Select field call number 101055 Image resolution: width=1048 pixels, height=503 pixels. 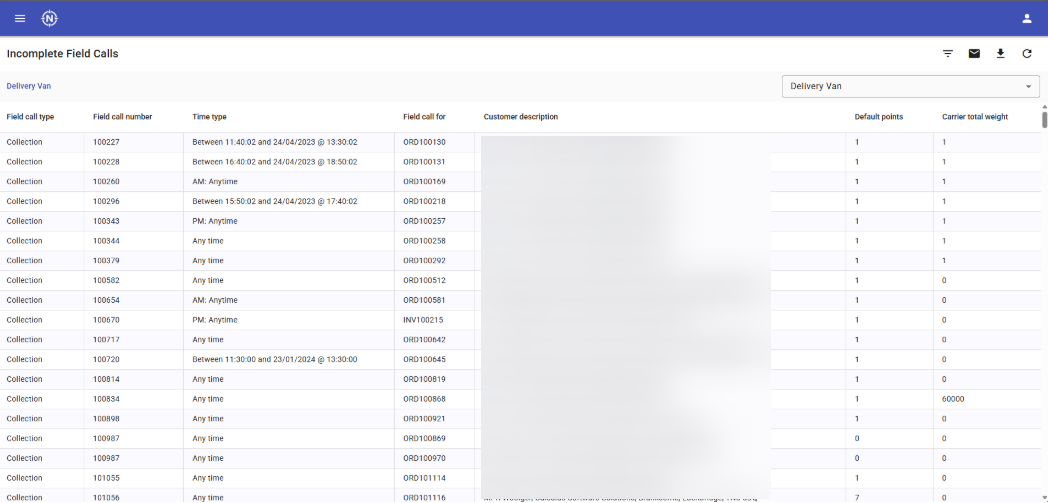pyautogui.click(x=106, y=478)
